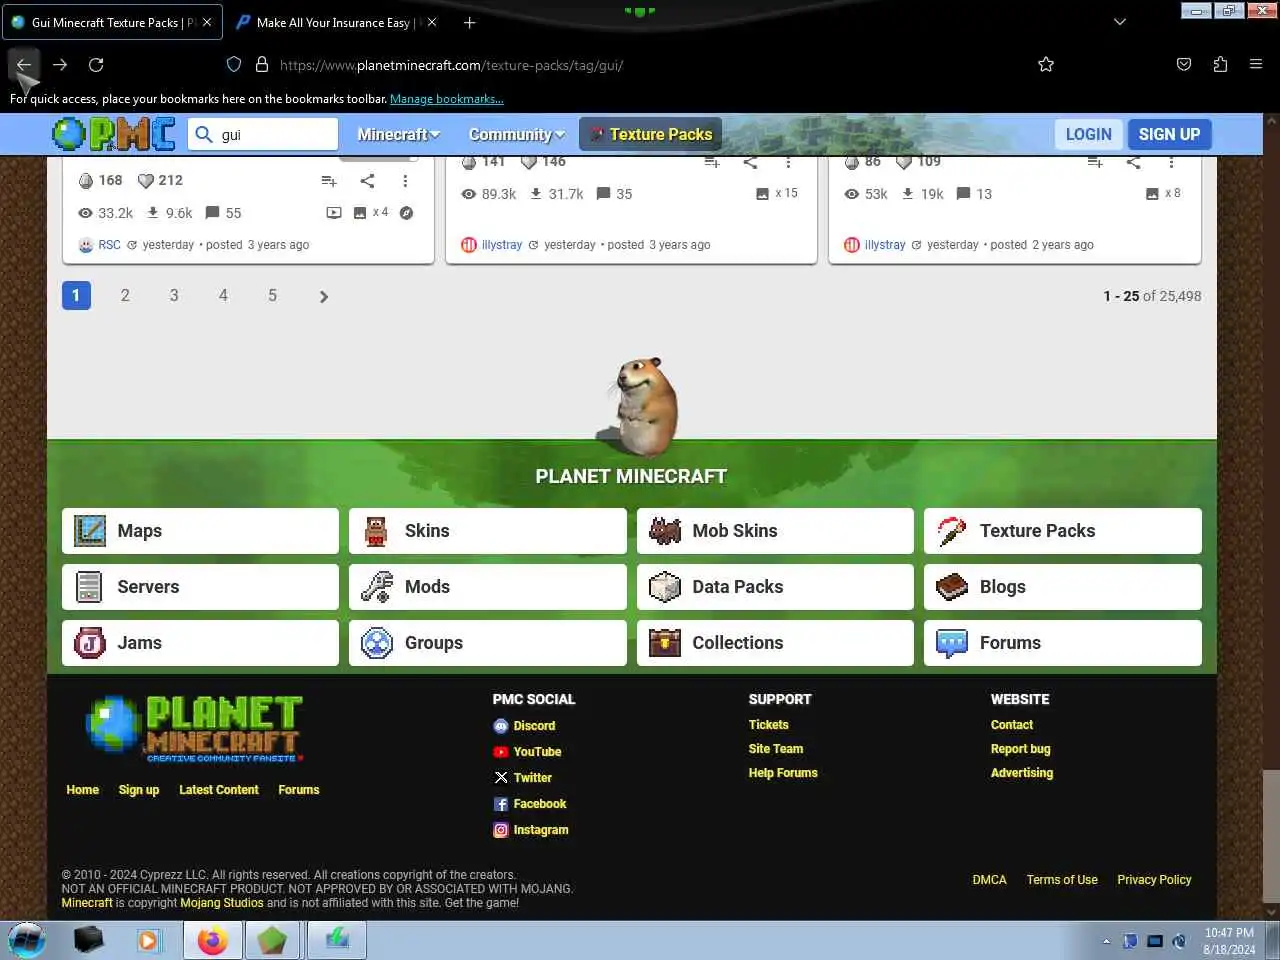Share the RSC texture pack card
The height and width of the screenshot is (960, 1280).
pyautogui.click(x=367, y=181)
